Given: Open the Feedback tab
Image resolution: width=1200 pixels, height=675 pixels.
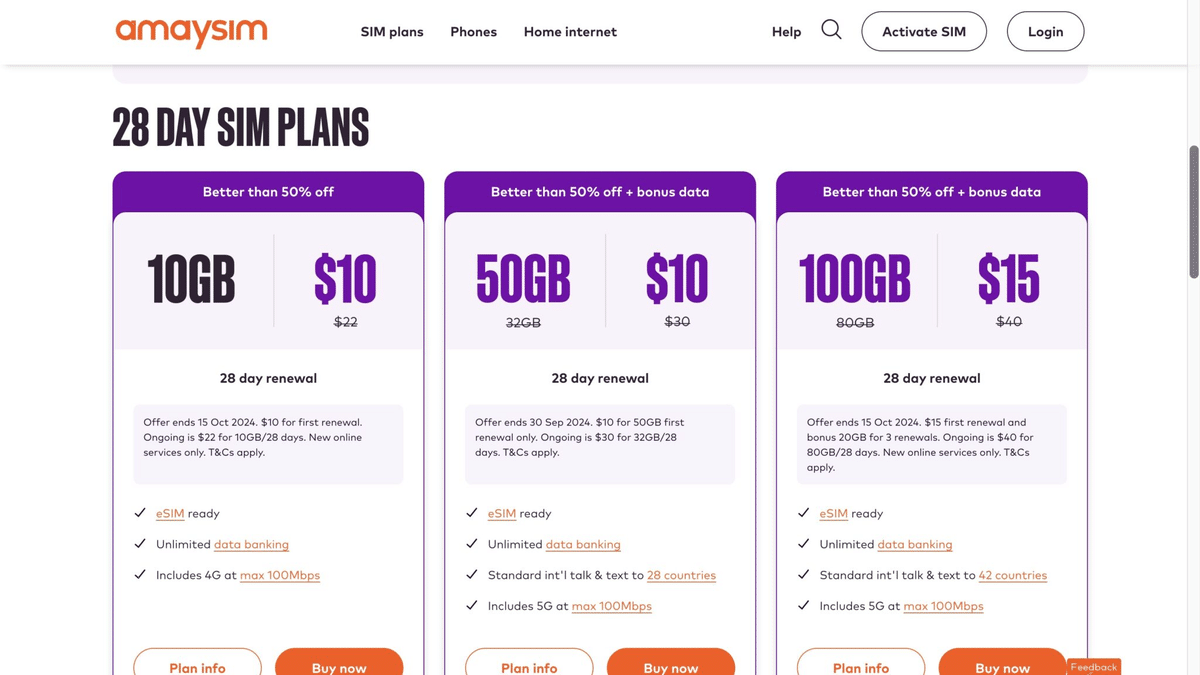Looking at the screenshot, I should click(x=1093, y=667).
